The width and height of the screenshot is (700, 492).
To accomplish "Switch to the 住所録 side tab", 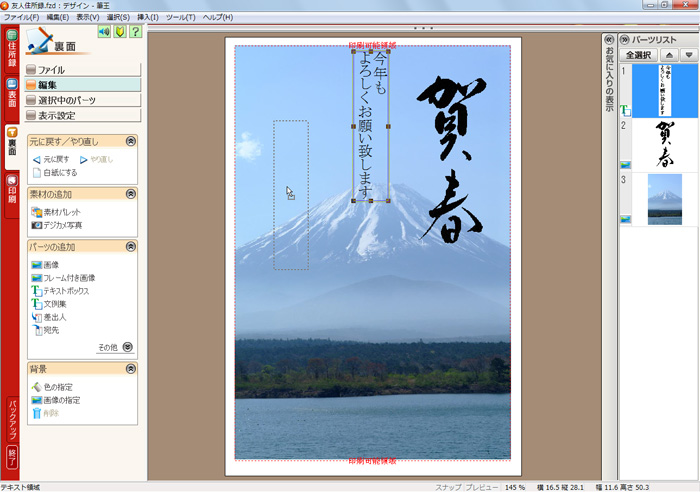I will pyautogui.click(x=12, y=52).
